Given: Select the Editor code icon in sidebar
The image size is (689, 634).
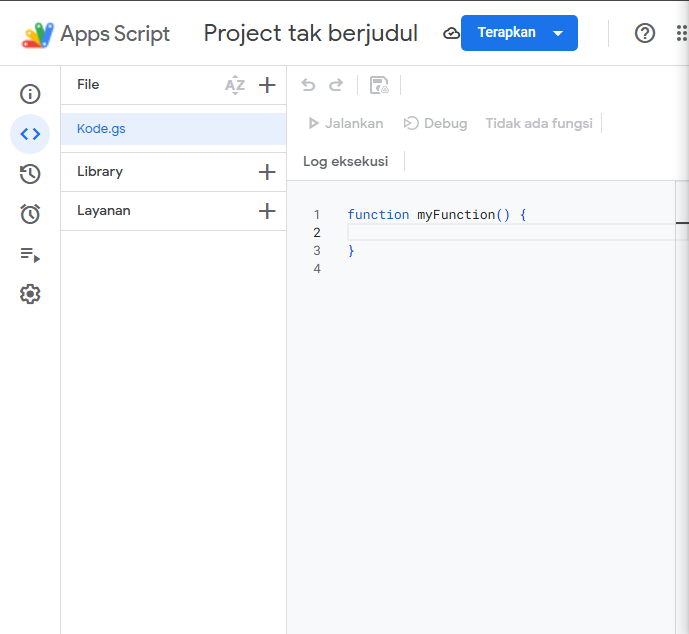Looking at the screenshot, I should (x=30, y=134).
